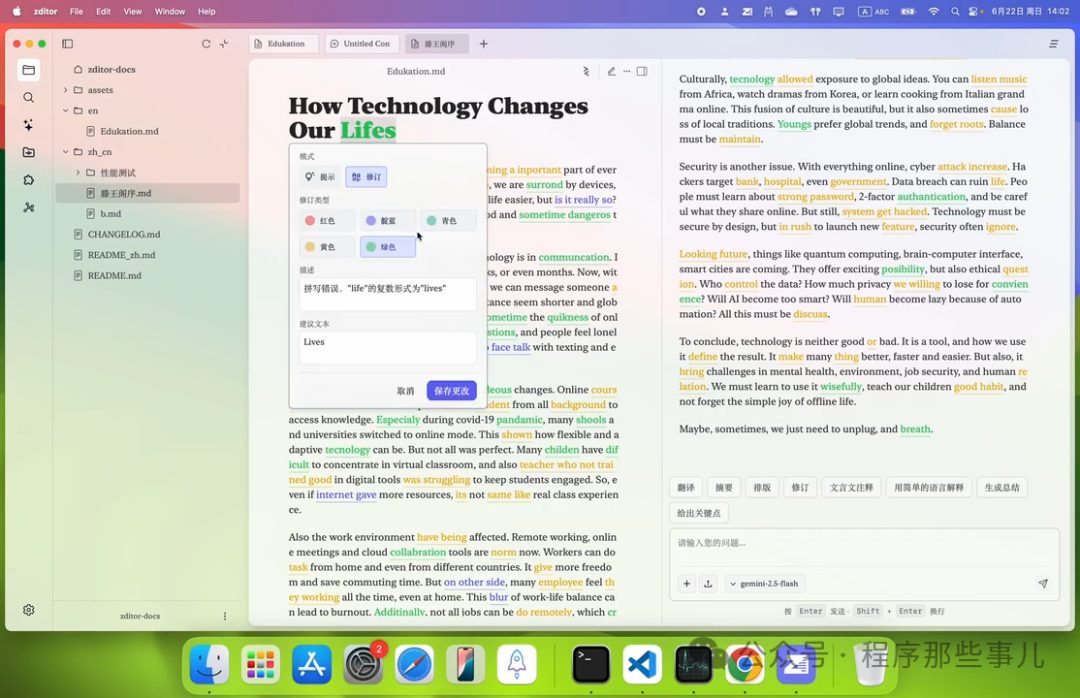
Task: Click the upload icon in chat input
Action: pos(708,584)
